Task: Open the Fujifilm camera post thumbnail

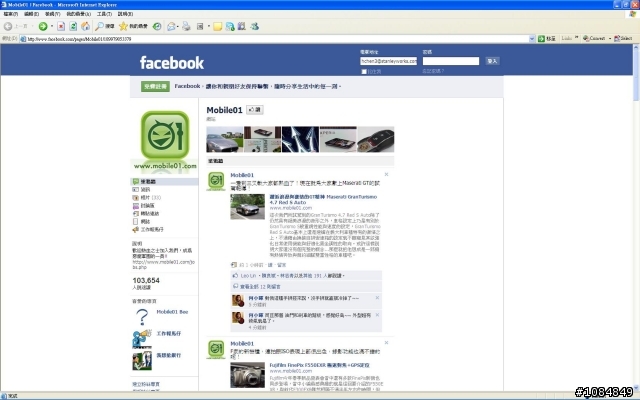Action: pyautogui.click(x=247, y=375)
